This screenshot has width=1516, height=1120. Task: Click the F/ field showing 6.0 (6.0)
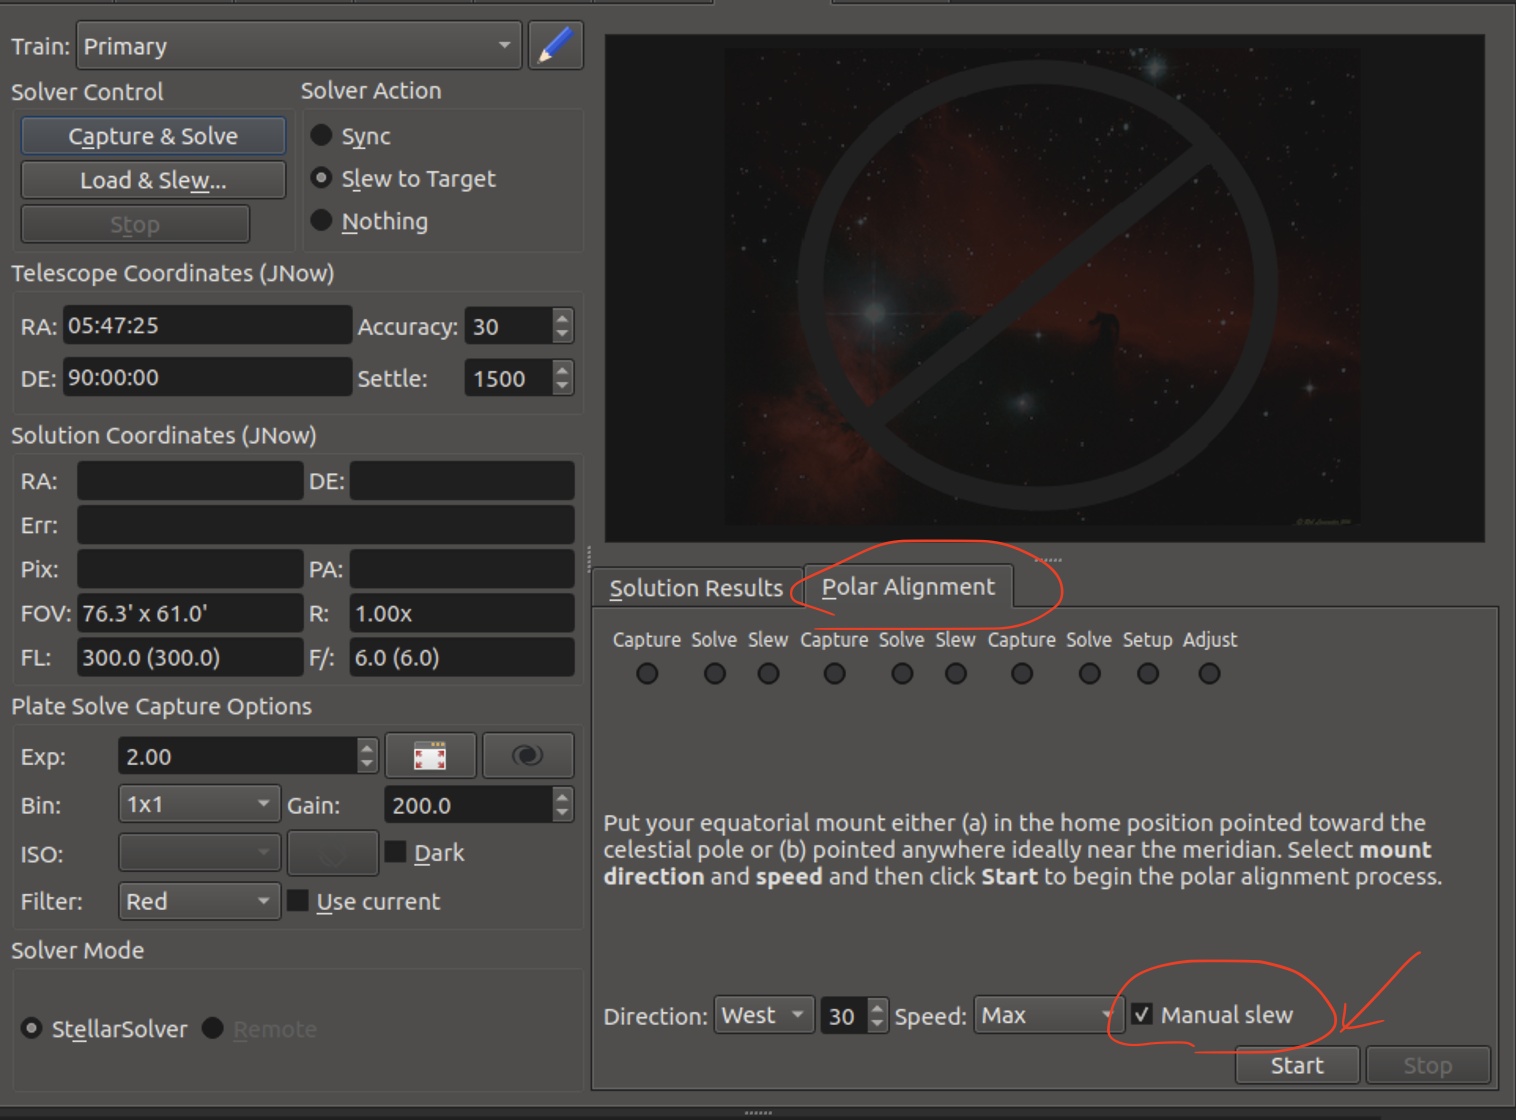(462, 657)
